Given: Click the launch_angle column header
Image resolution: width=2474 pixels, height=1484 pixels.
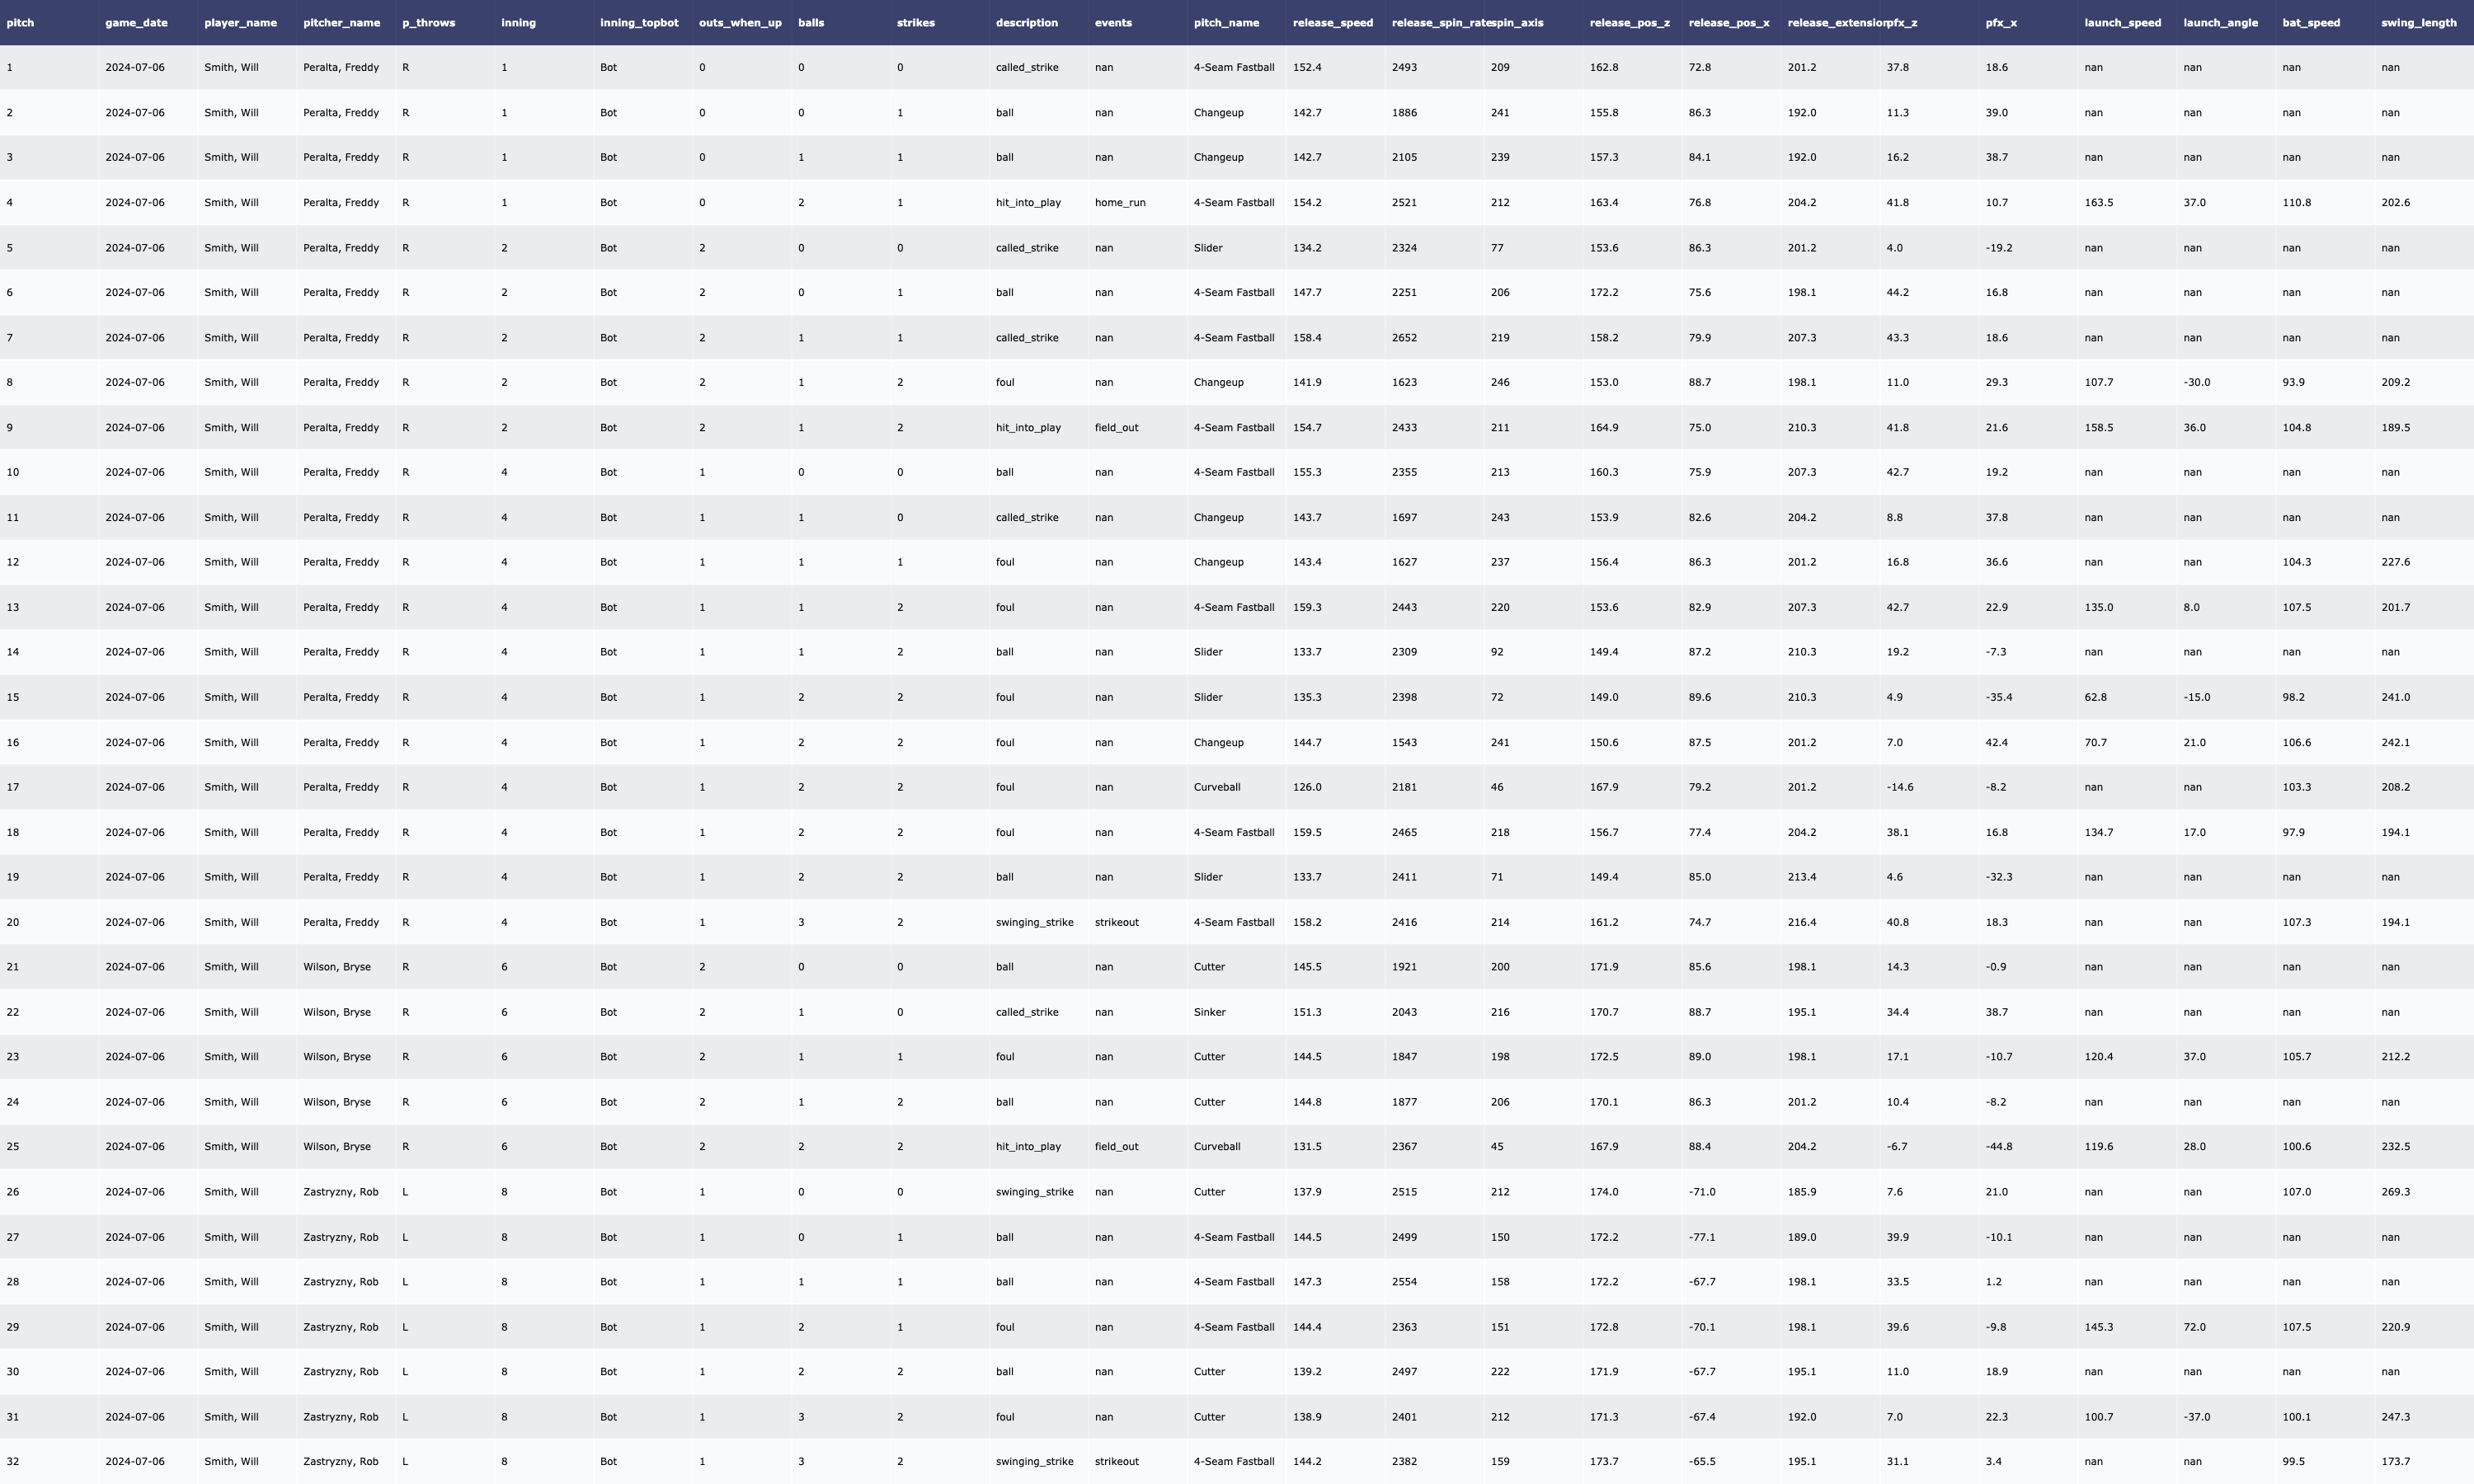Looking at the screenshot, I should tap(2220, 22).
